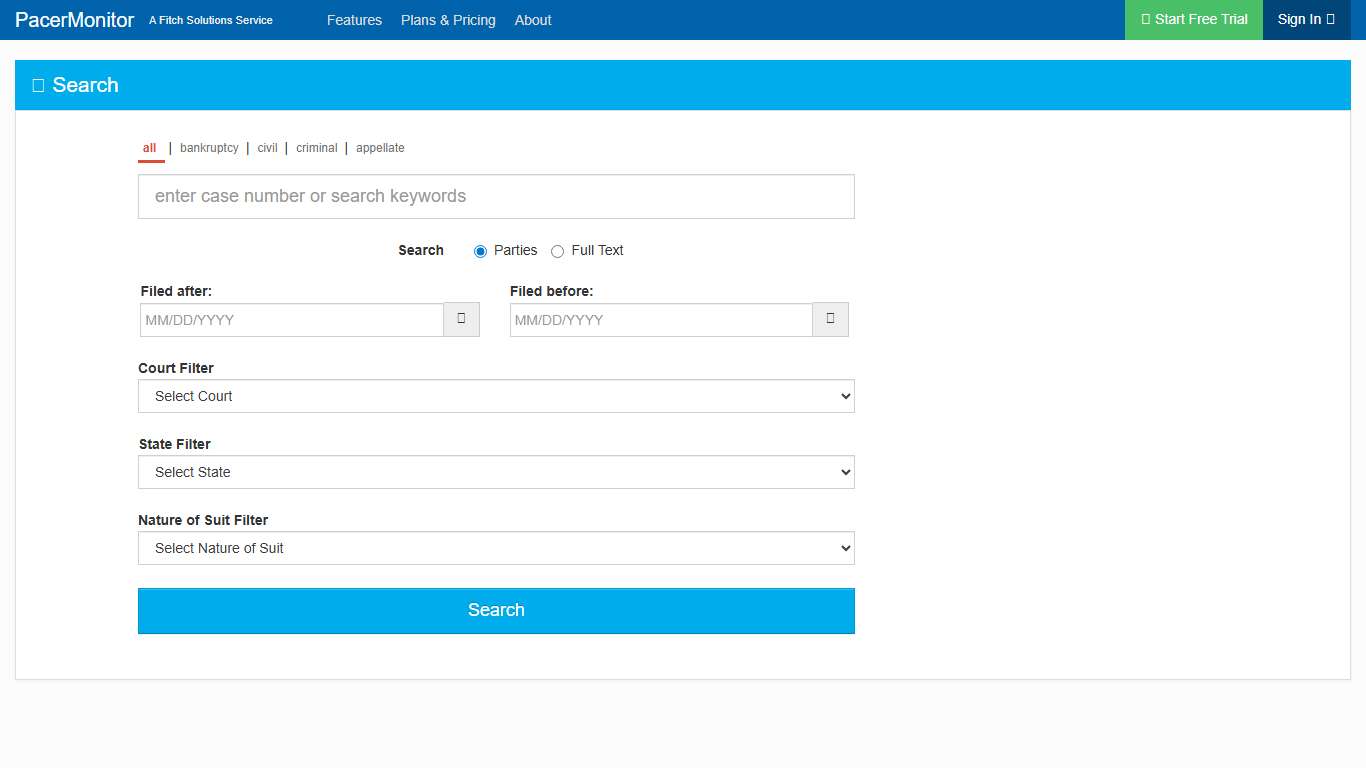Select the criminal case tab
Screen dimensions: 1366x768
316,148
